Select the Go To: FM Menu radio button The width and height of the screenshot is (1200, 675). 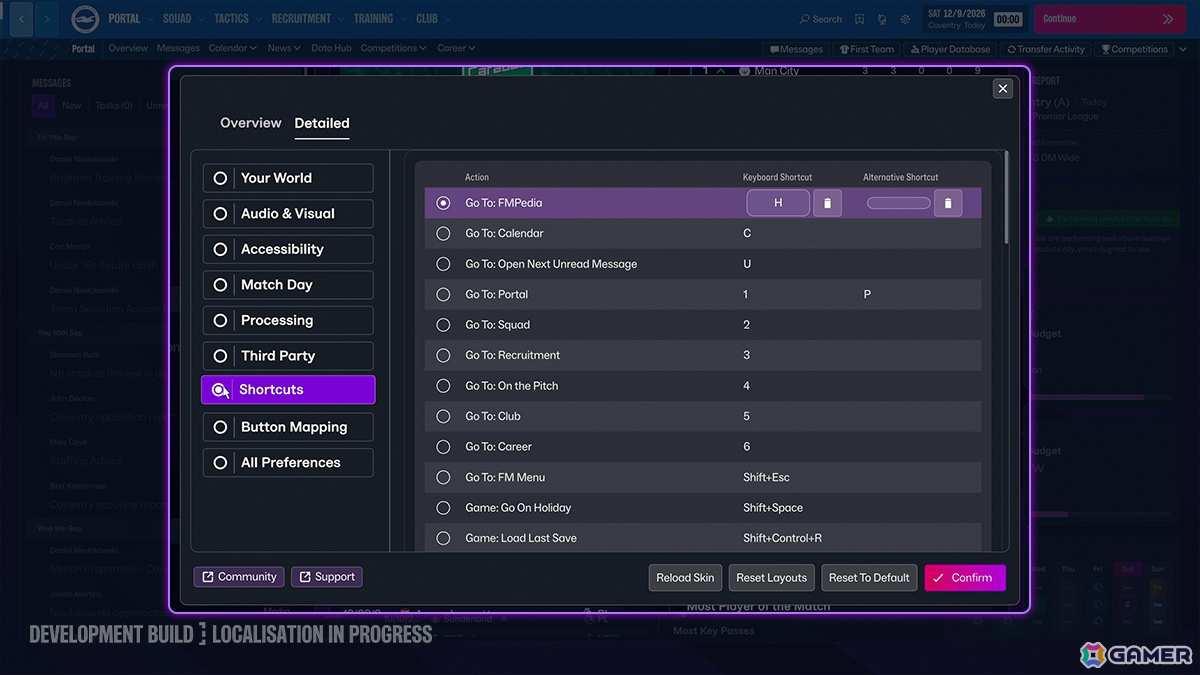click(443, 477)
